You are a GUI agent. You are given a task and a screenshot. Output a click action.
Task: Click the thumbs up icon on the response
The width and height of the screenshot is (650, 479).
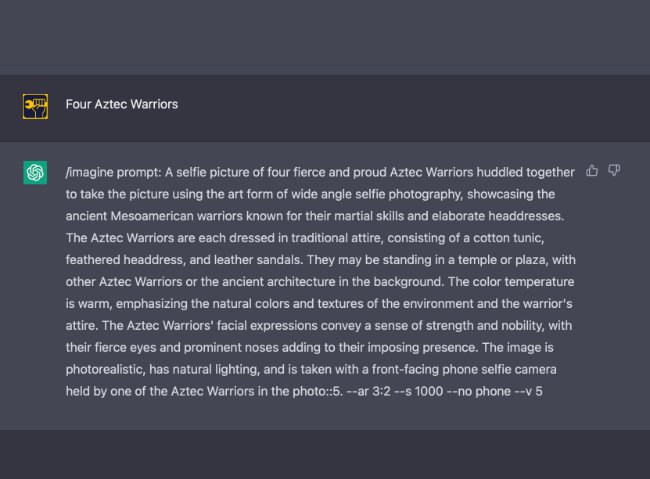tap(593, 171)
